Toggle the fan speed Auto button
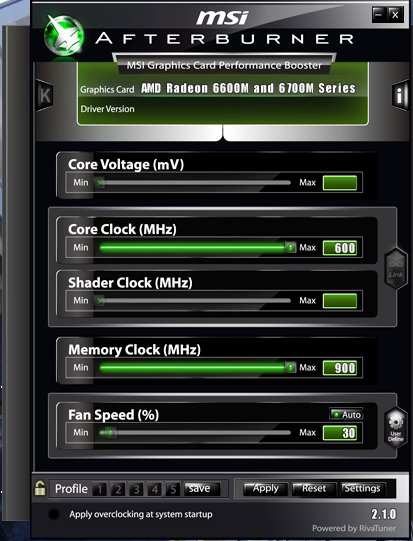Viewport: 413px width, 541px height. pos(346,414)
